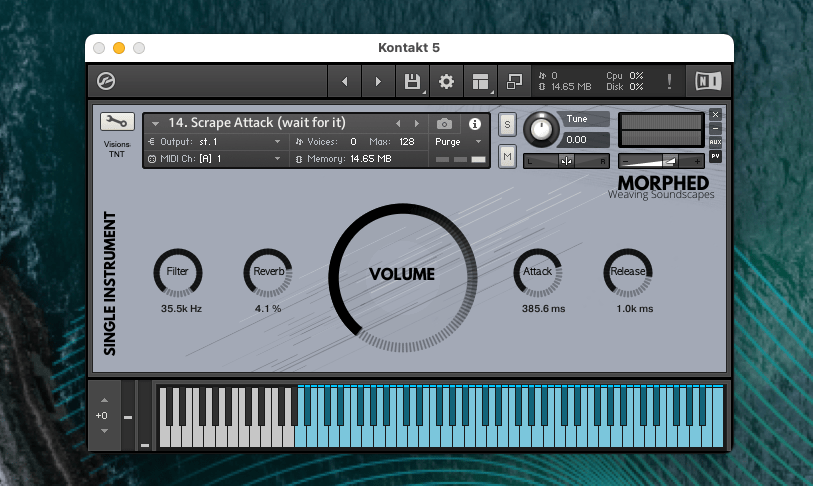Click the Visions TNT library label
The height and width of the screenshot is (486, 813).
117,149
